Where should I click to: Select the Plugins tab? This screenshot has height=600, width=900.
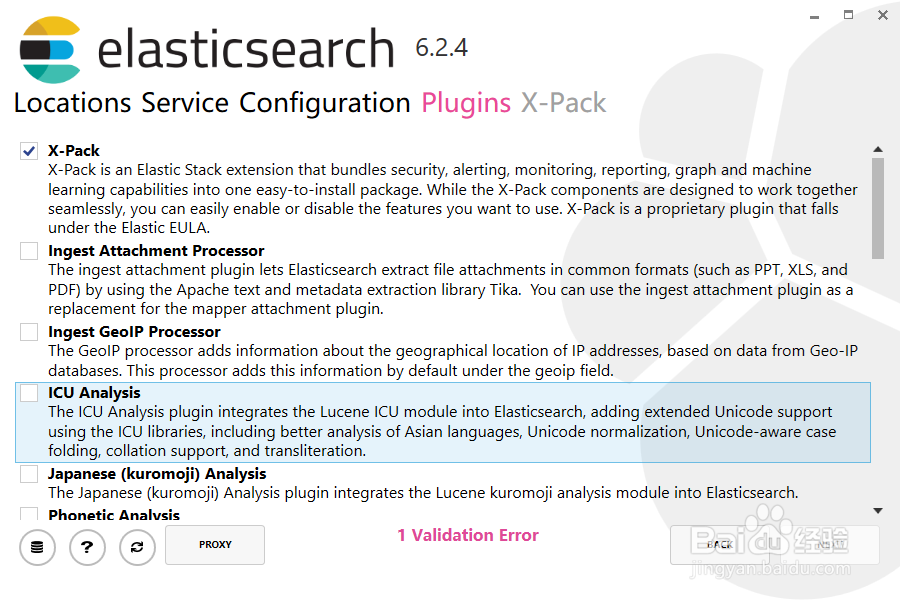pos(465,103)
